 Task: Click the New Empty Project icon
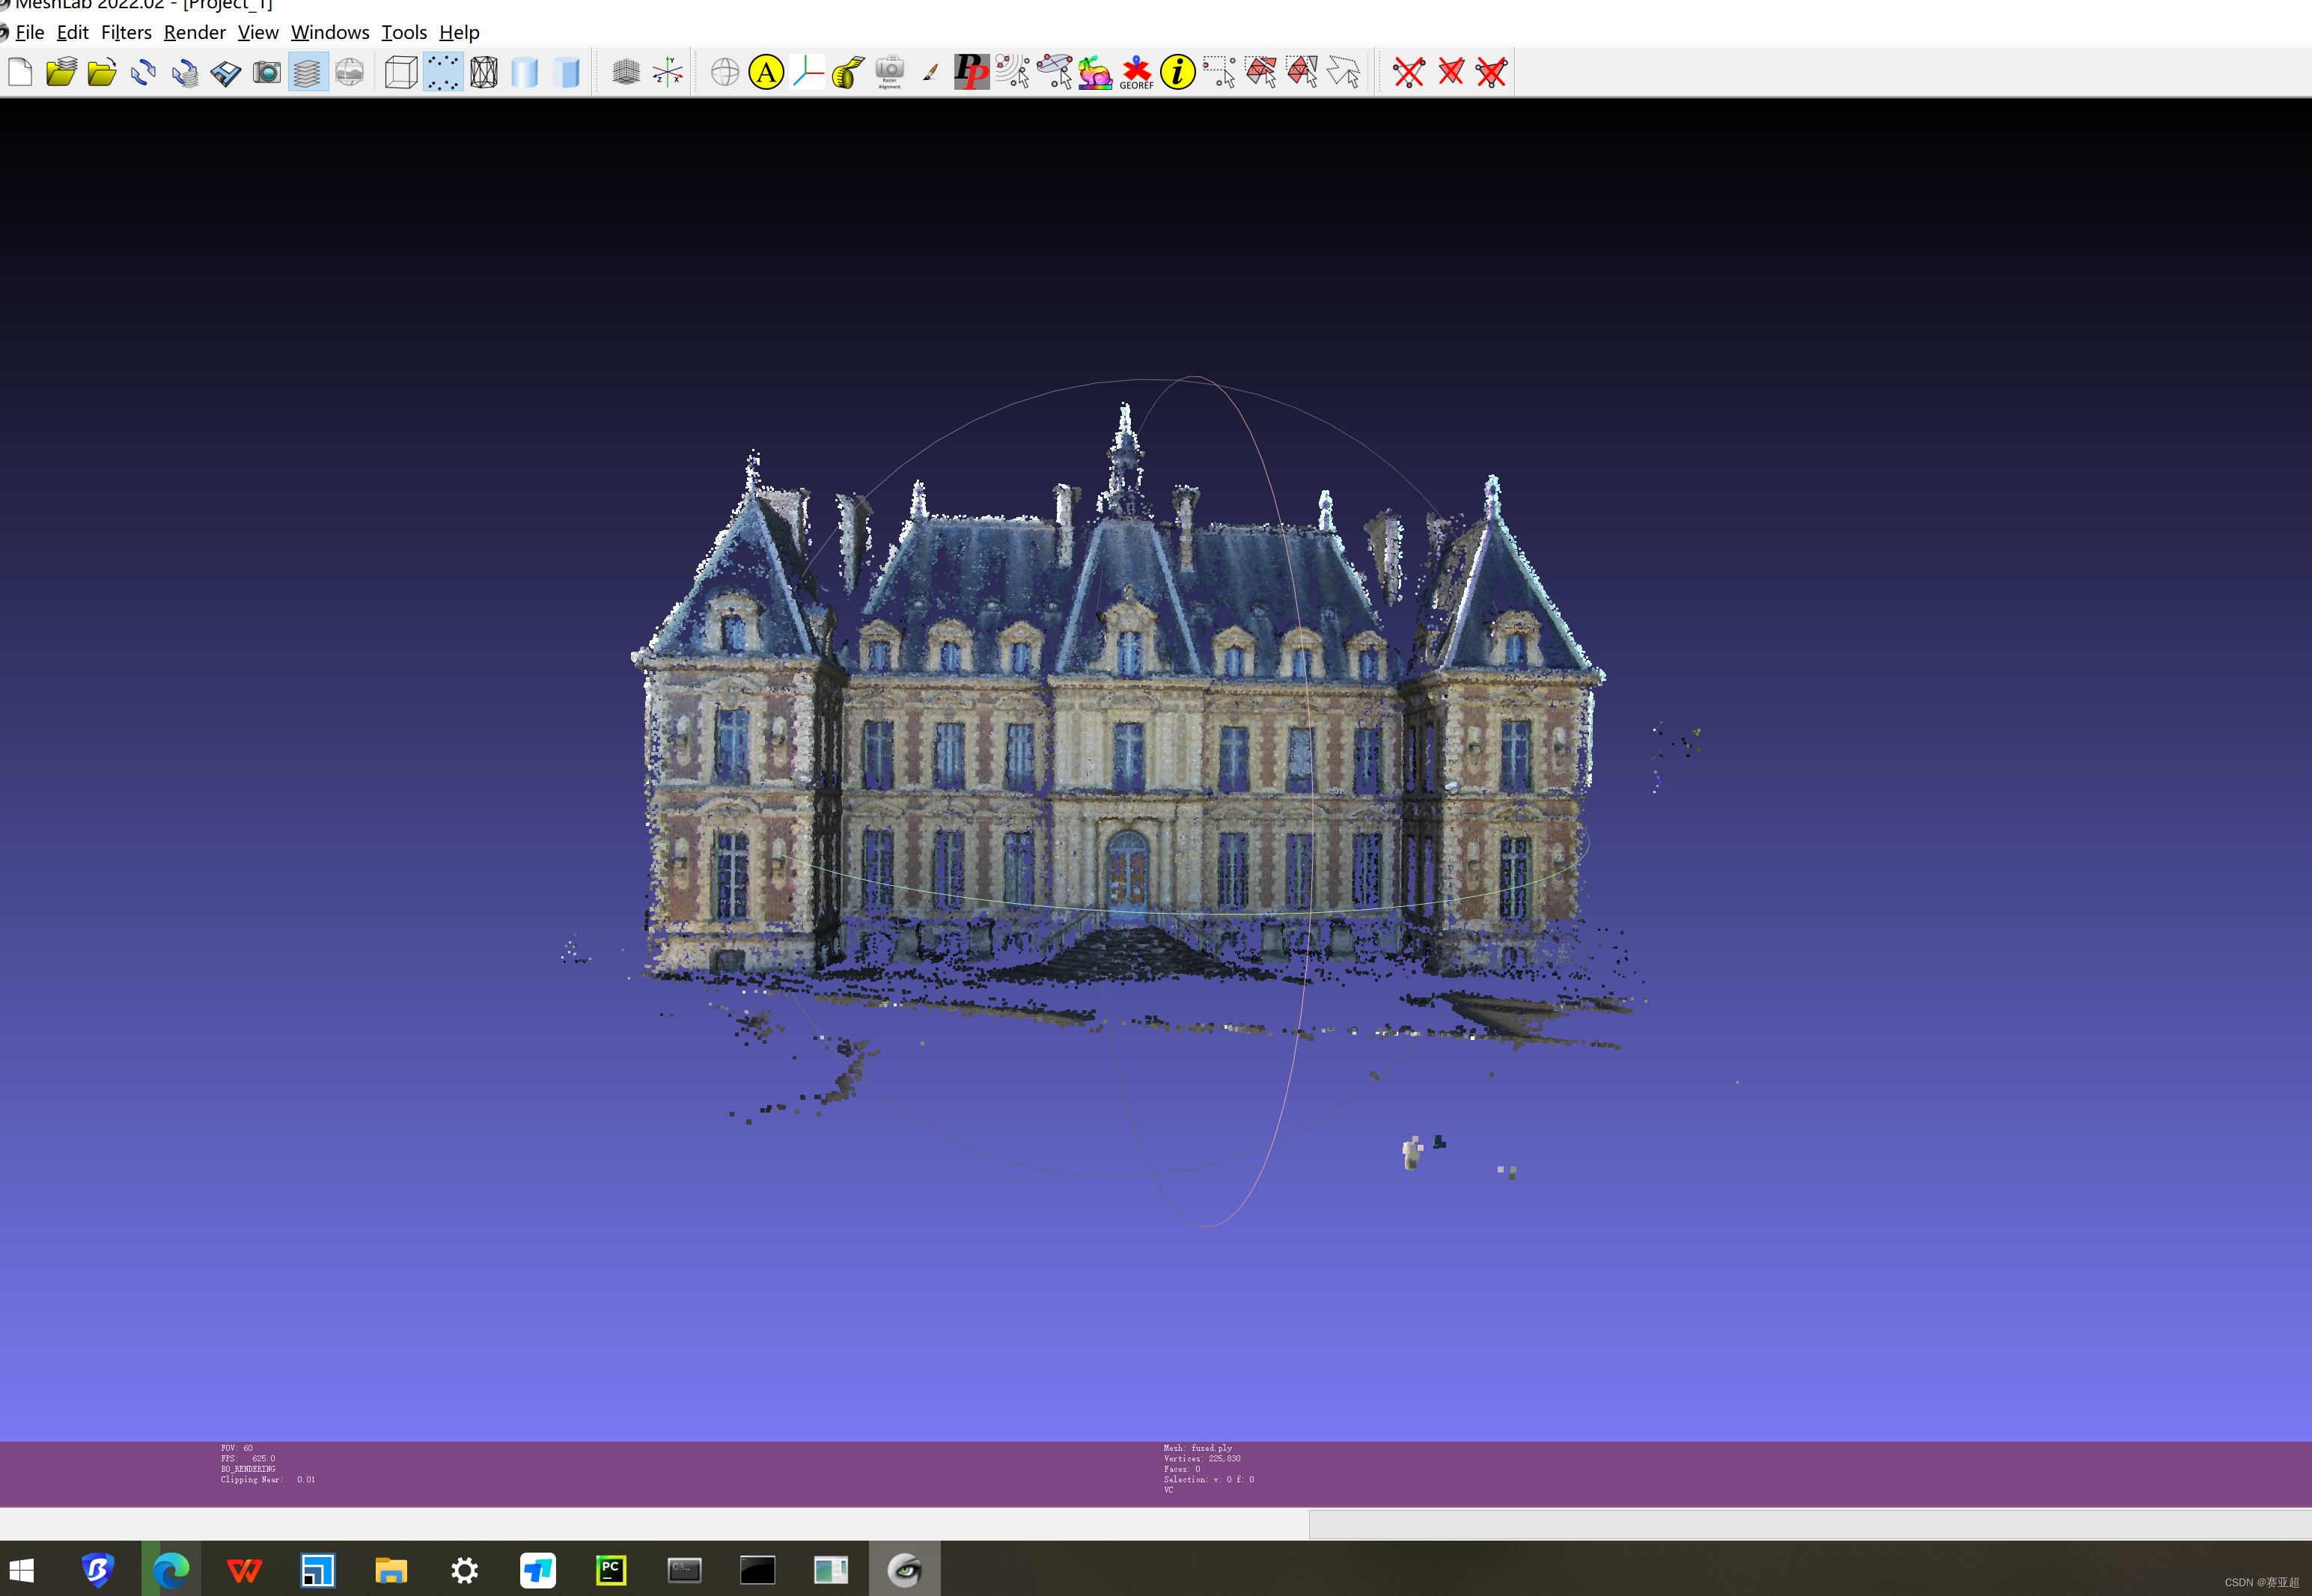20,72
